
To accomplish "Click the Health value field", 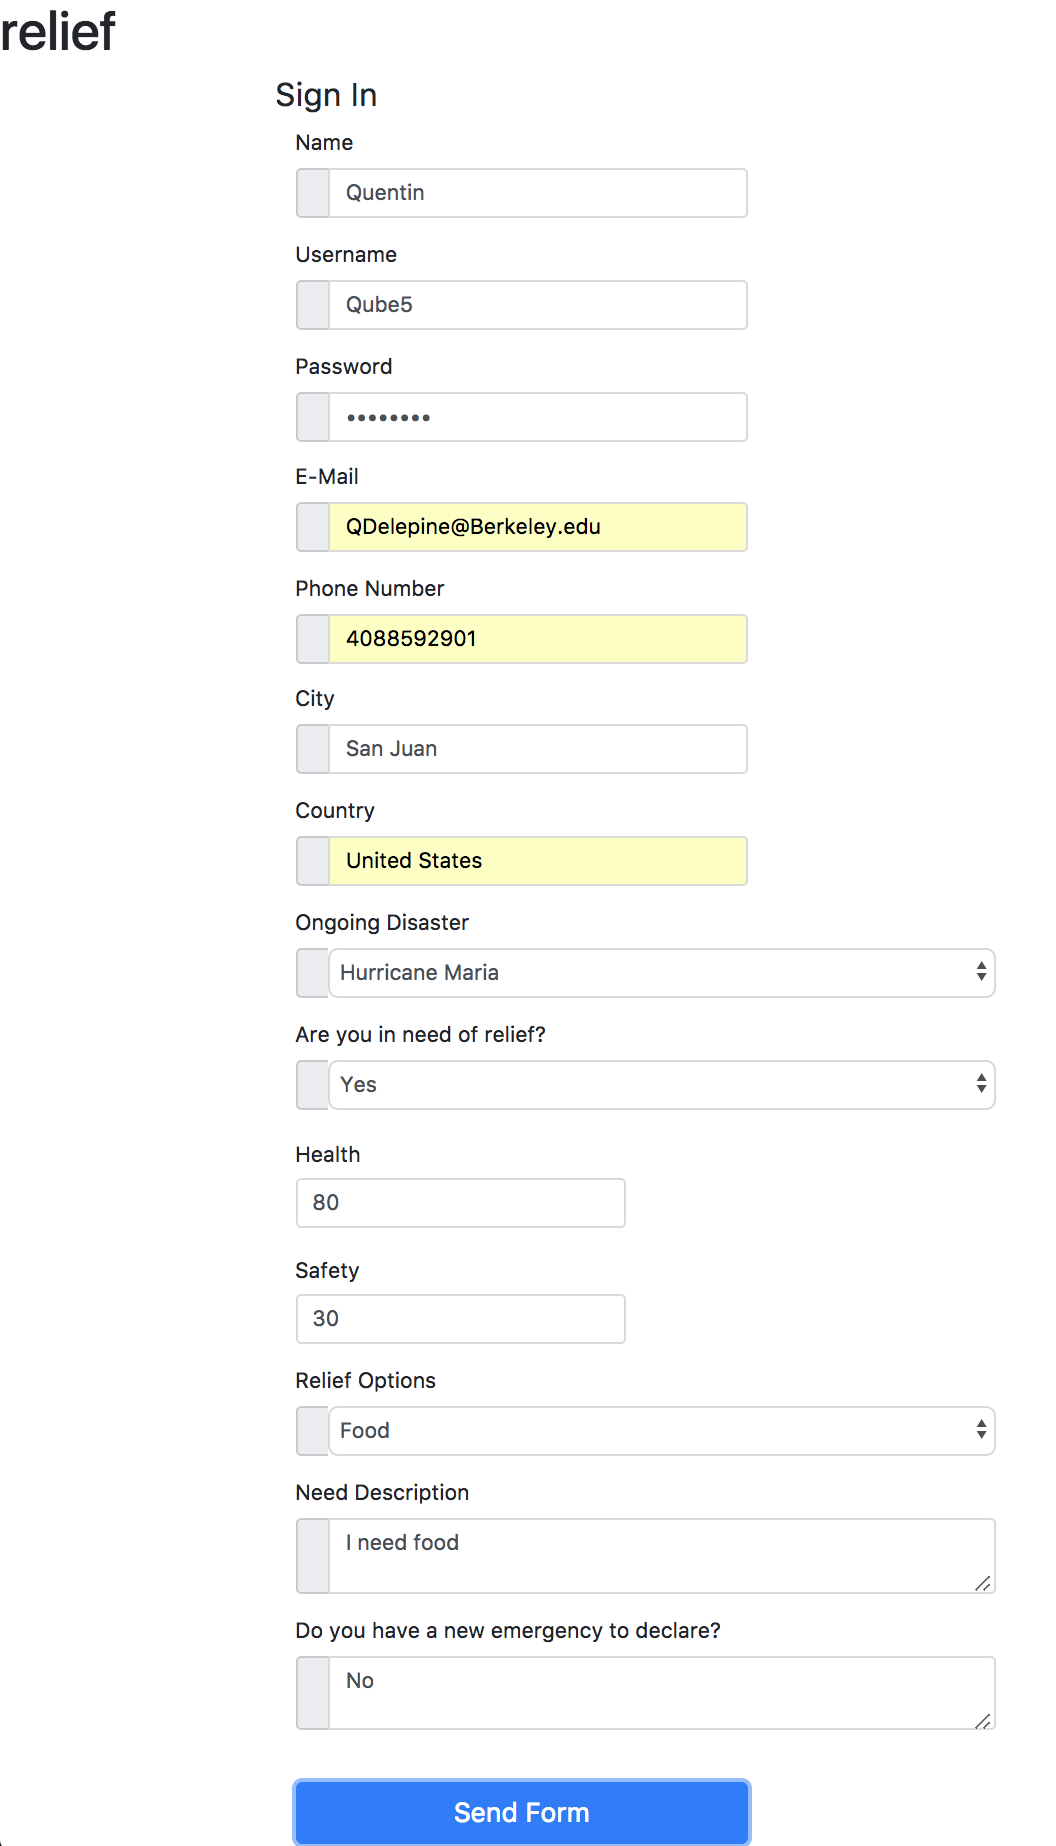I will [461, 1203].
